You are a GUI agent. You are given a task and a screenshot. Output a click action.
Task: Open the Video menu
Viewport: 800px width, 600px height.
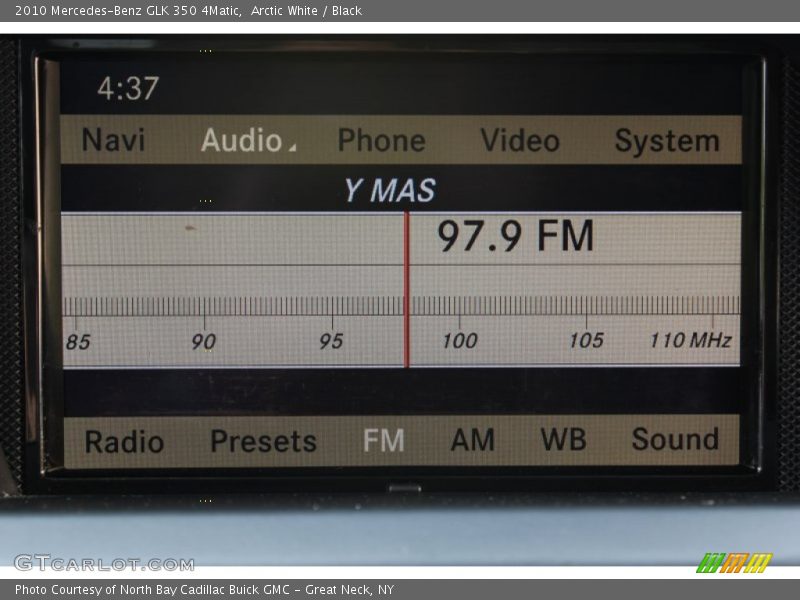point(519,141)
